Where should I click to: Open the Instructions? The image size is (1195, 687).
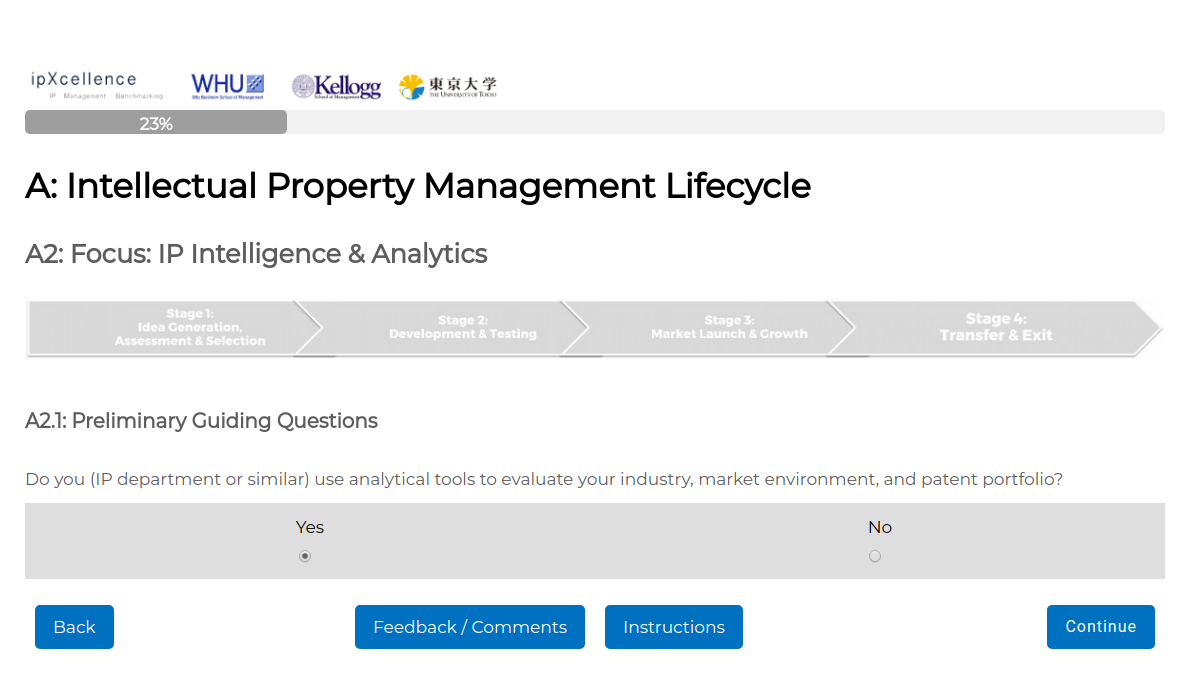(x=674, y=627)
